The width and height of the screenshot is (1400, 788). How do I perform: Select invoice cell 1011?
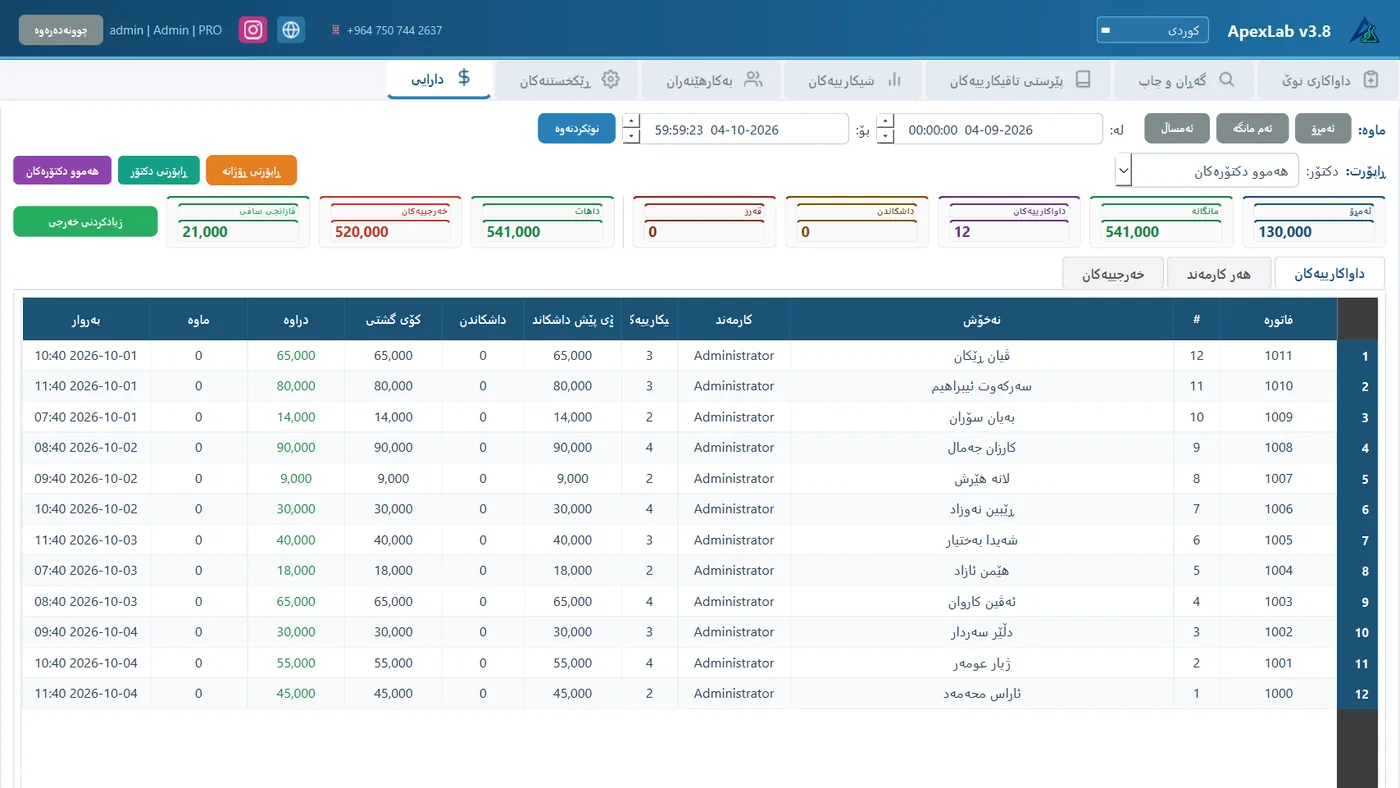point(1278,356)
